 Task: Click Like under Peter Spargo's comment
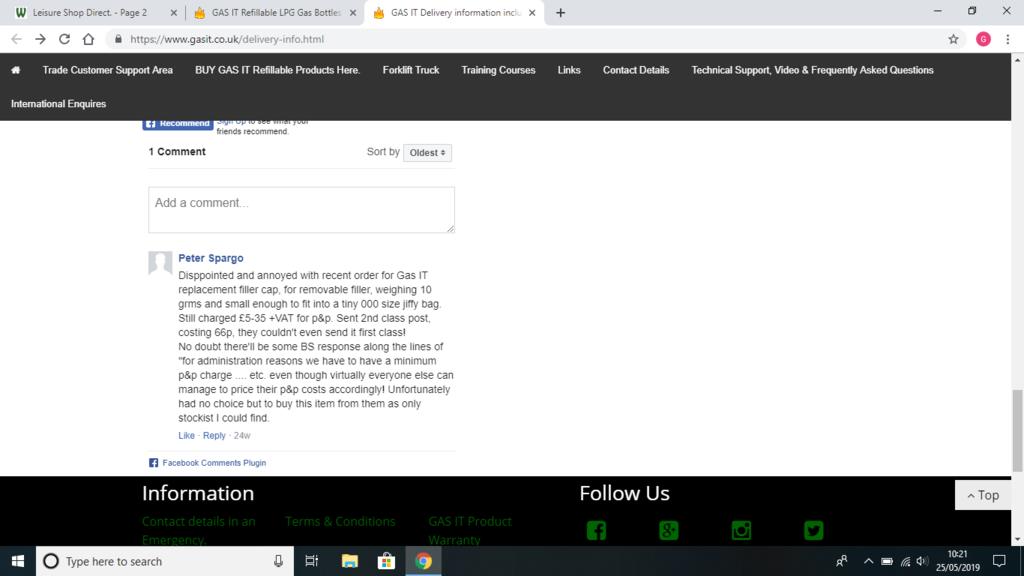coord(186,436)
